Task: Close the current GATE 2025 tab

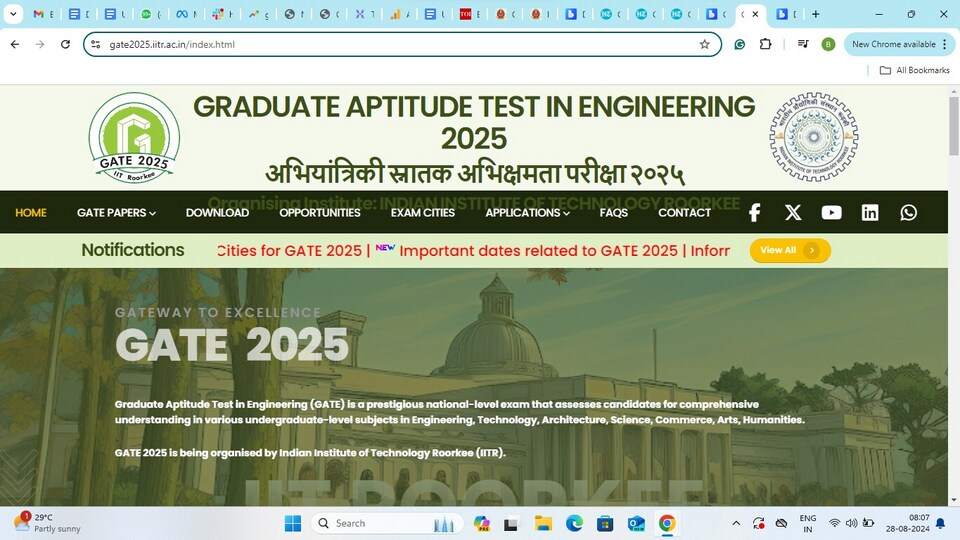Action: point(756,14)
